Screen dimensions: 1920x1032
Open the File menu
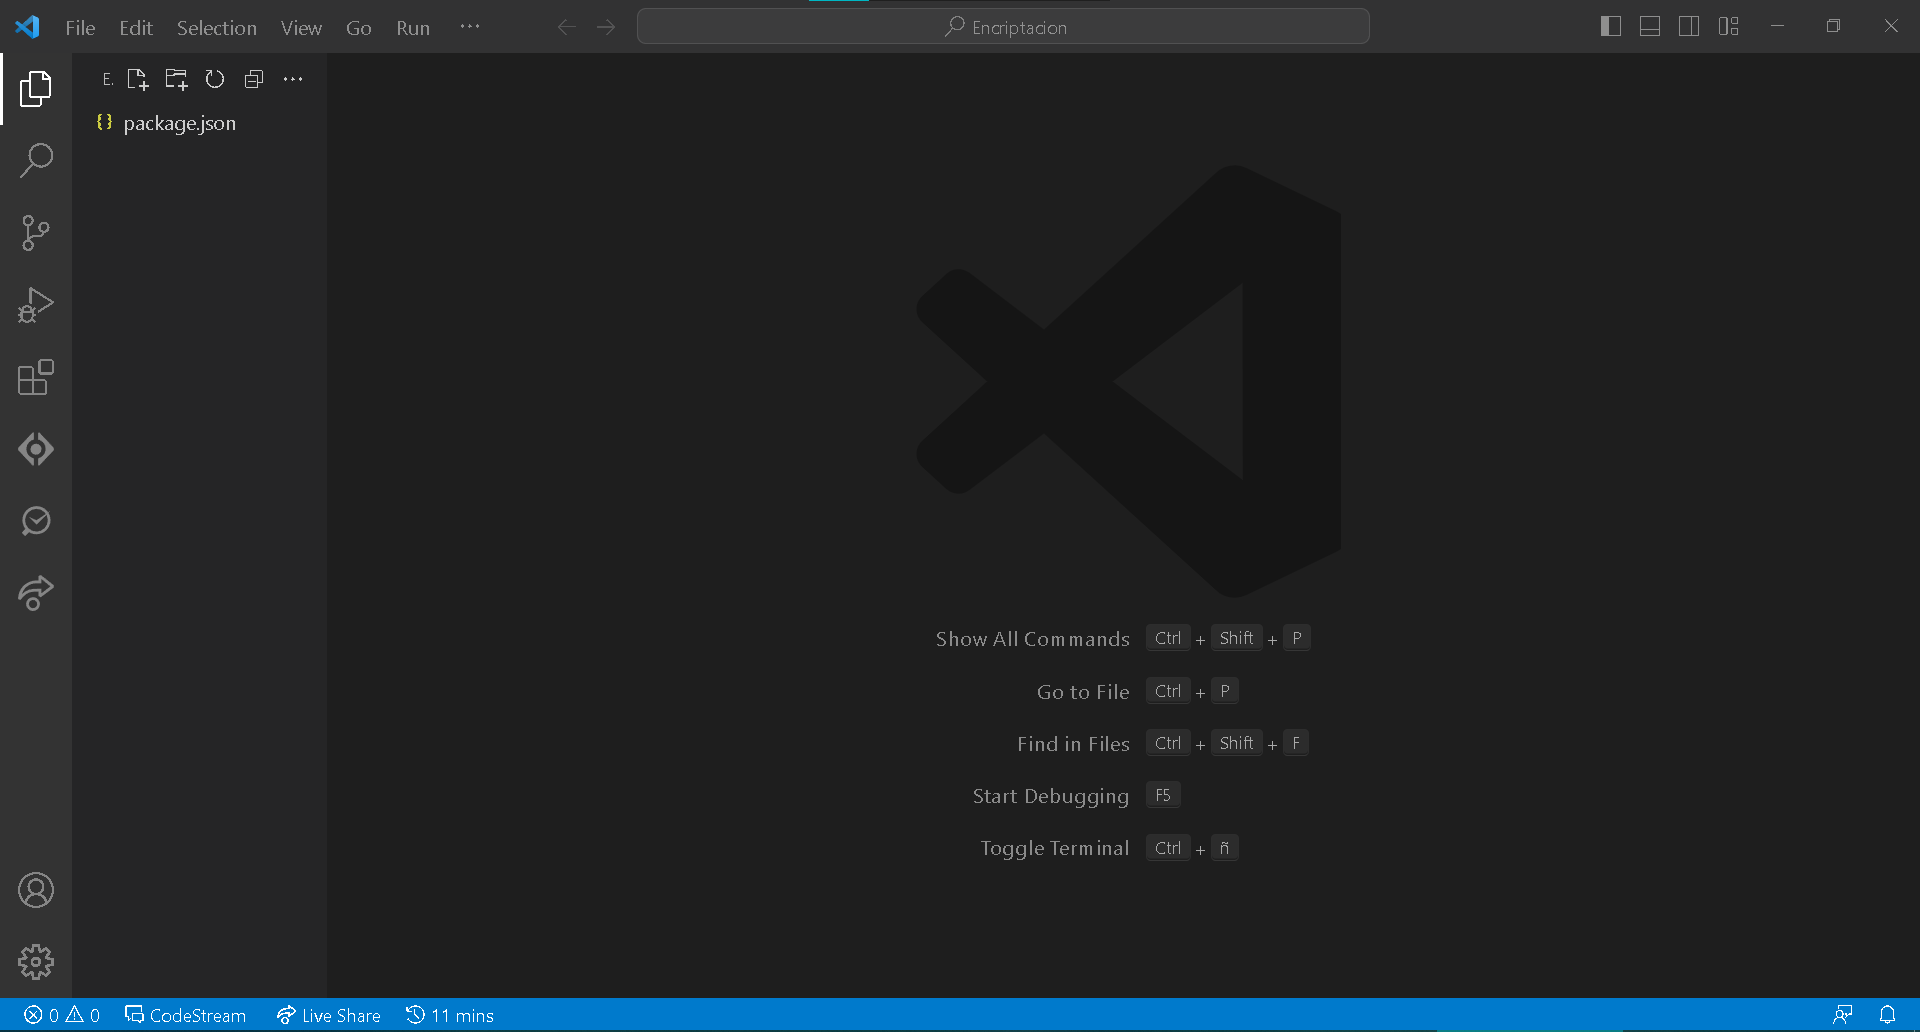coord(80,28)
